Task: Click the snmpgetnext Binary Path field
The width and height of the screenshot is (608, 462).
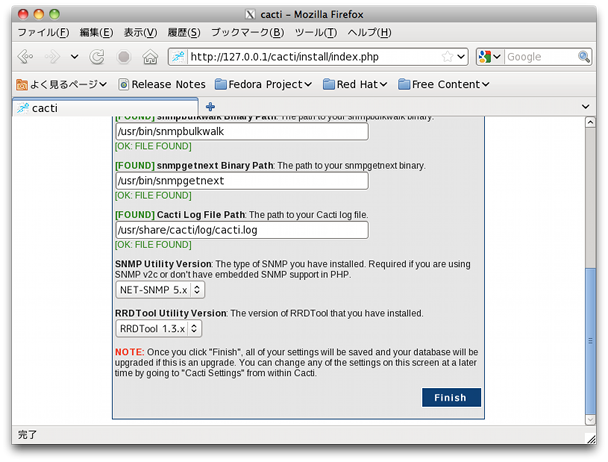Action: [242, 181]
